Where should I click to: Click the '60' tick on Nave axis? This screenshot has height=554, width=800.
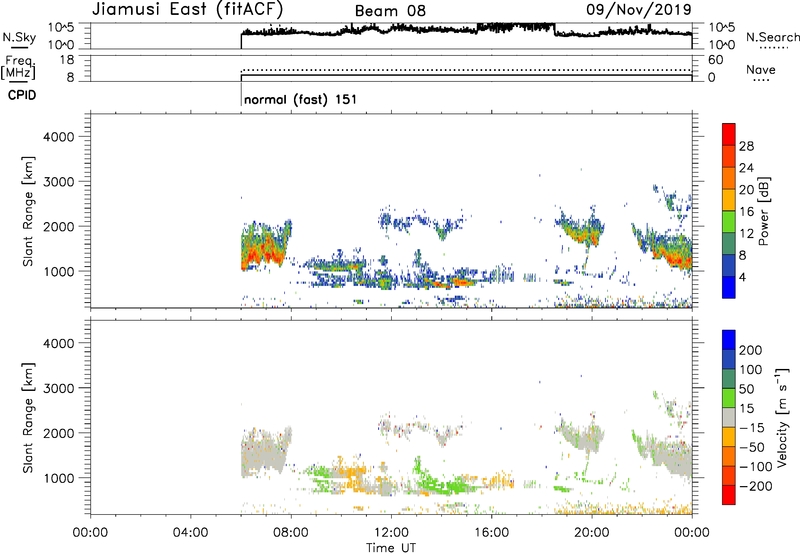pos(715,60)
